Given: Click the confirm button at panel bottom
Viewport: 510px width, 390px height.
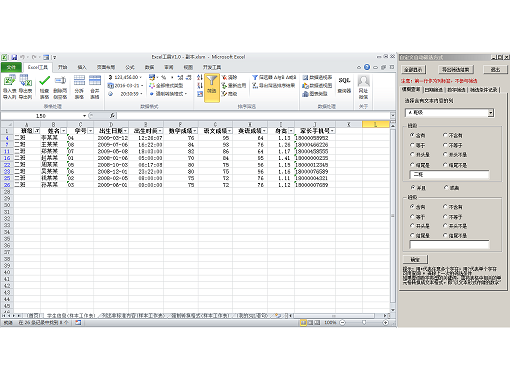Looking at the screenshot, I should 415,259.
